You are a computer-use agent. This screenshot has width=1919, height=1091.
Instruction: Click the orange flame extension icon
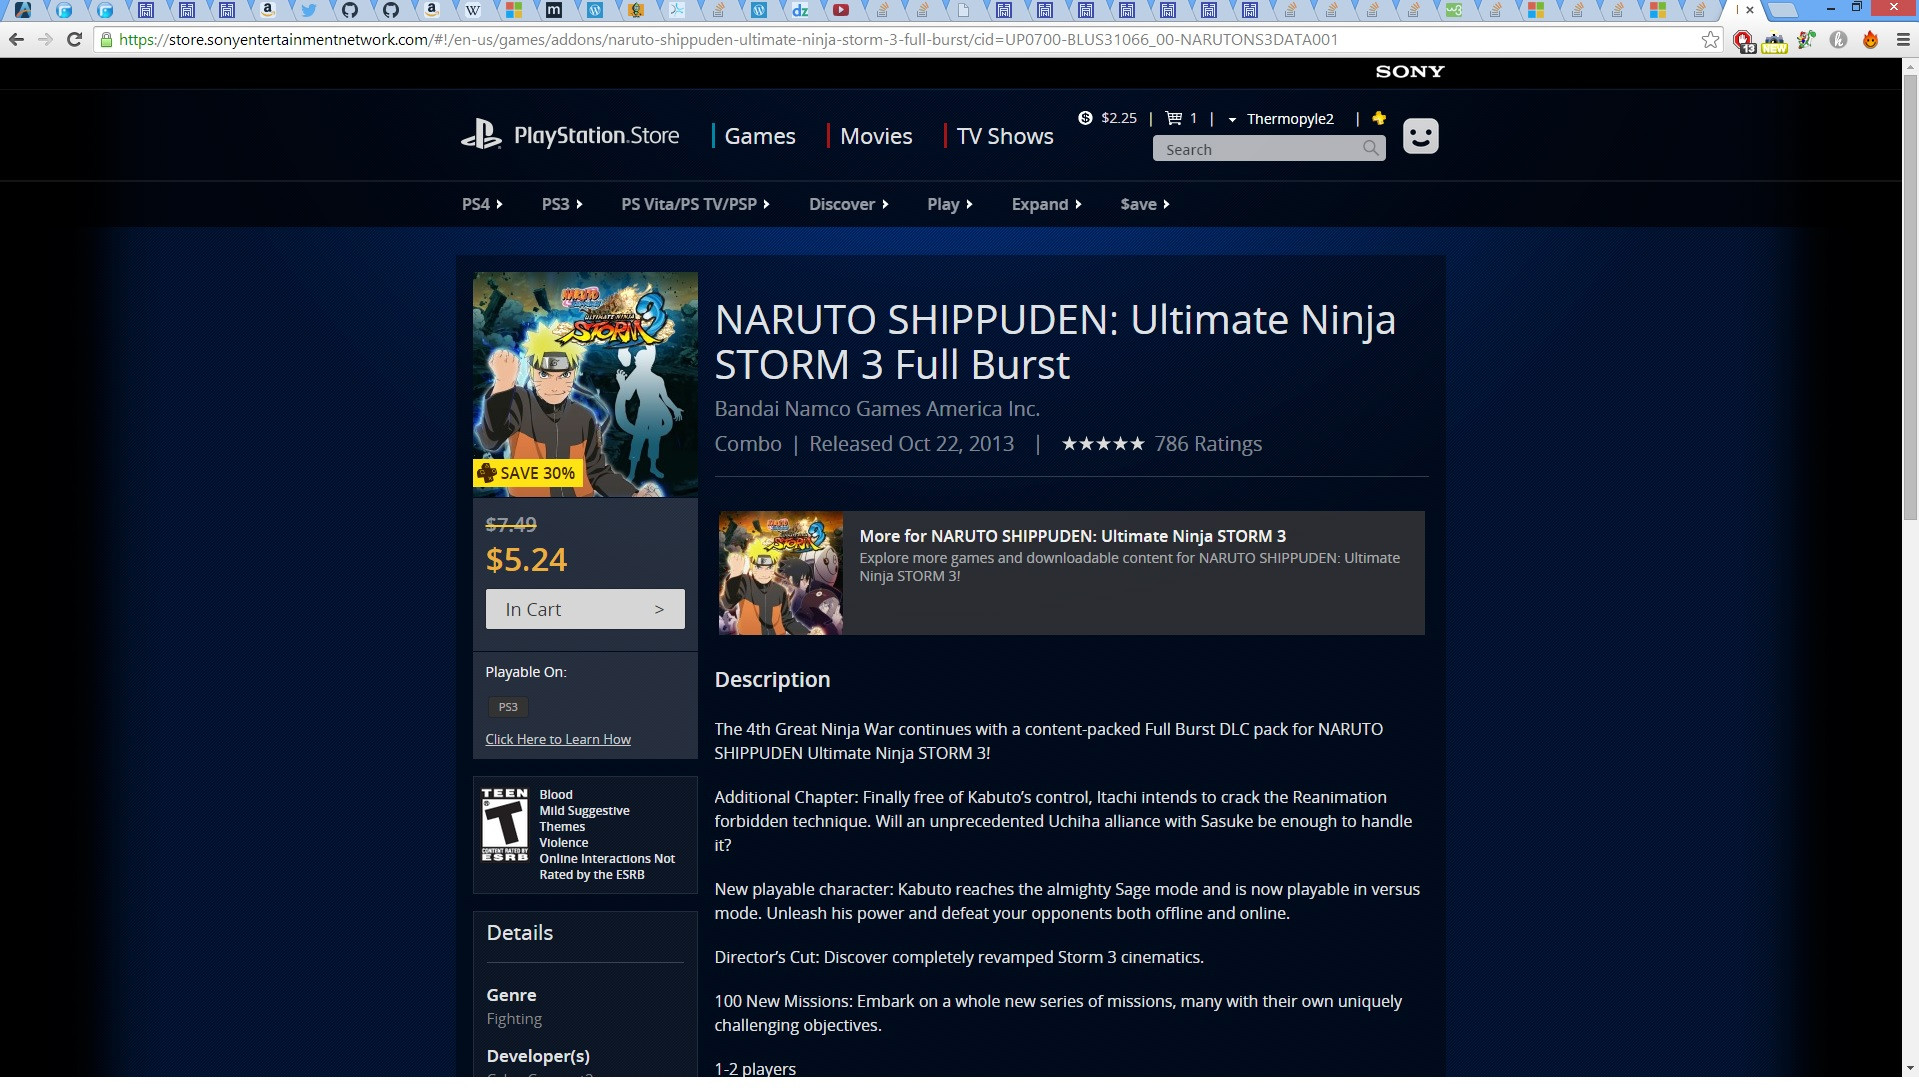pyautogui.click(x=1870, y=40)
